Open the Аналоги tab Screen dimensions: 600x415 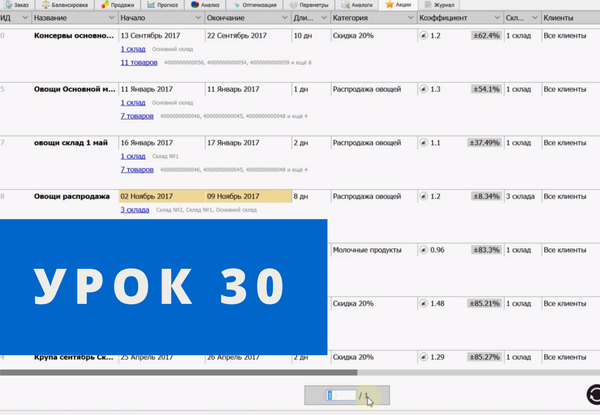point(357,5)
